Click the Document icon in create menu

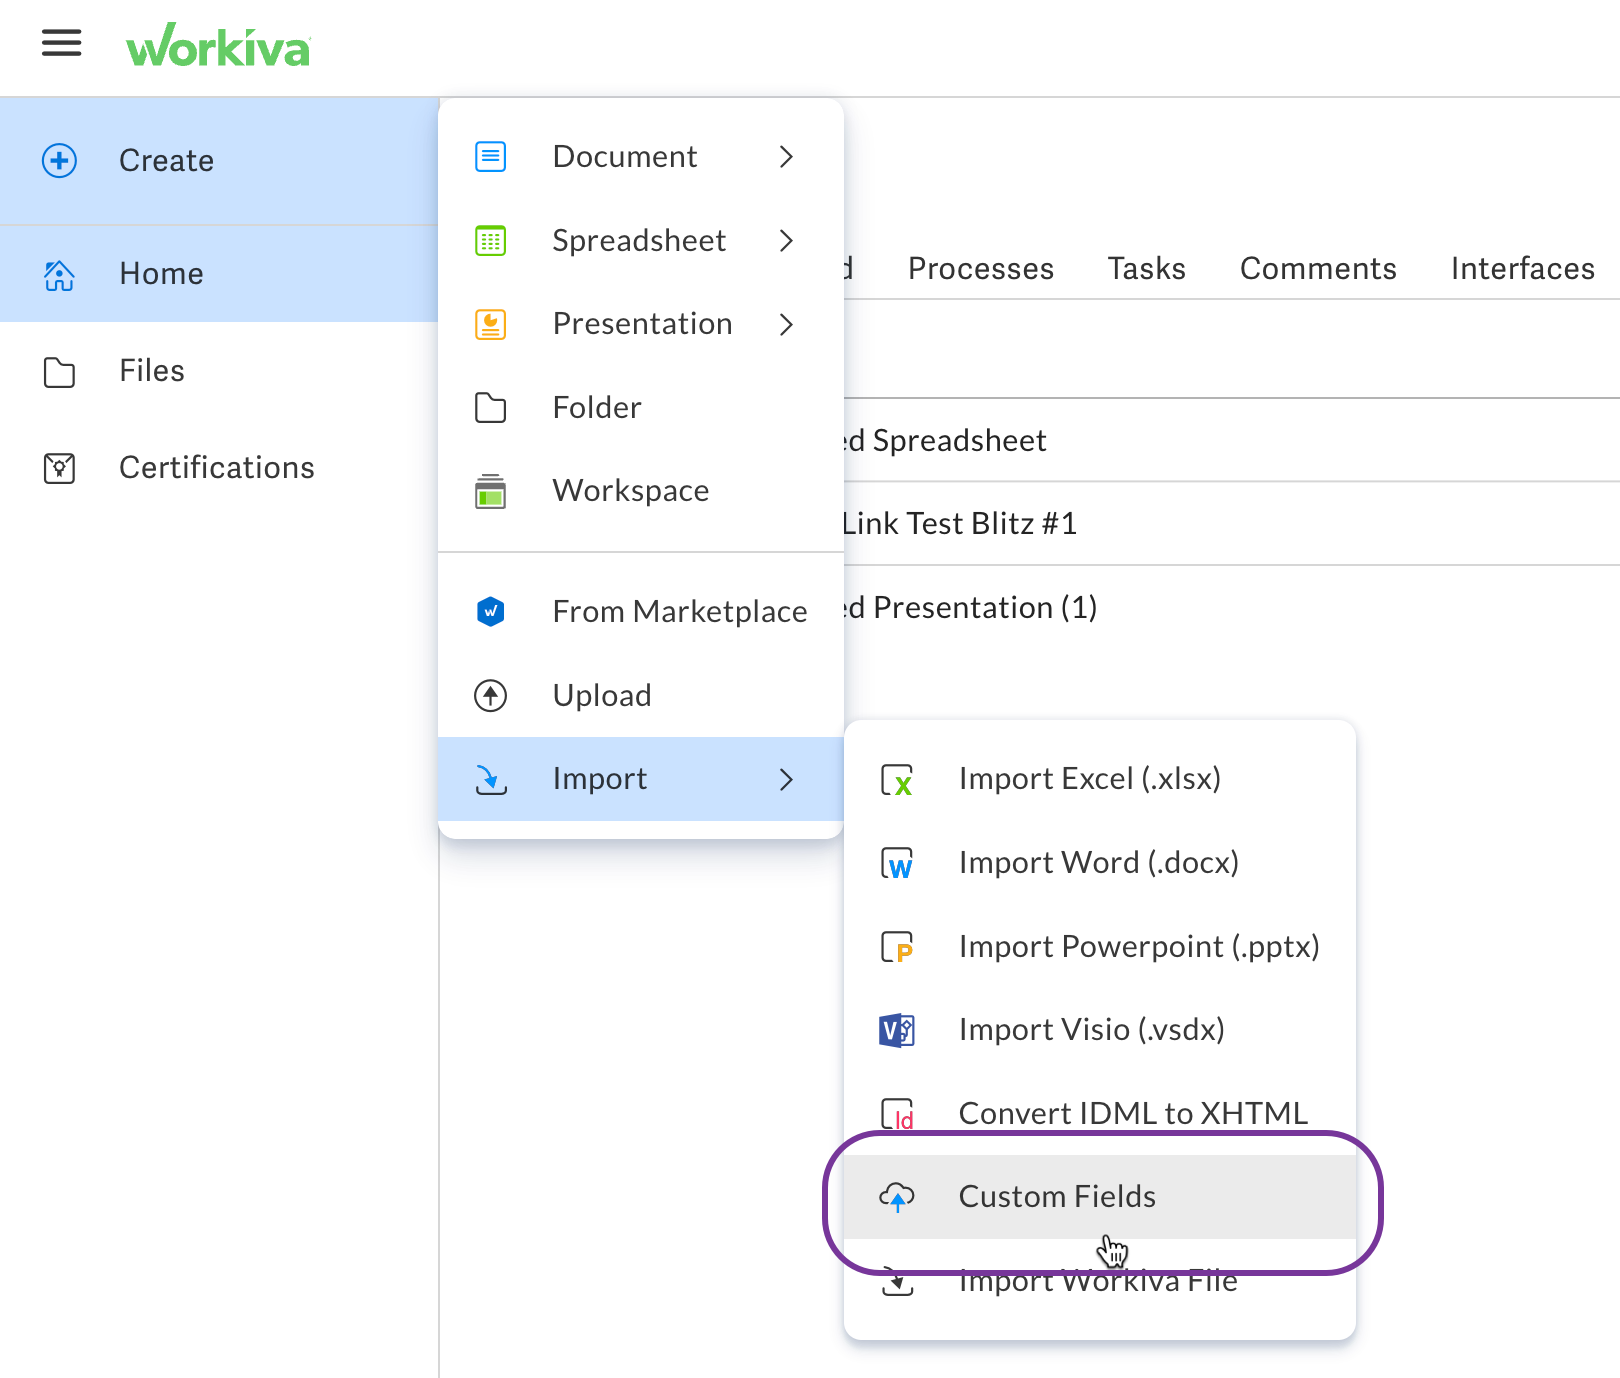pos(490,157)
